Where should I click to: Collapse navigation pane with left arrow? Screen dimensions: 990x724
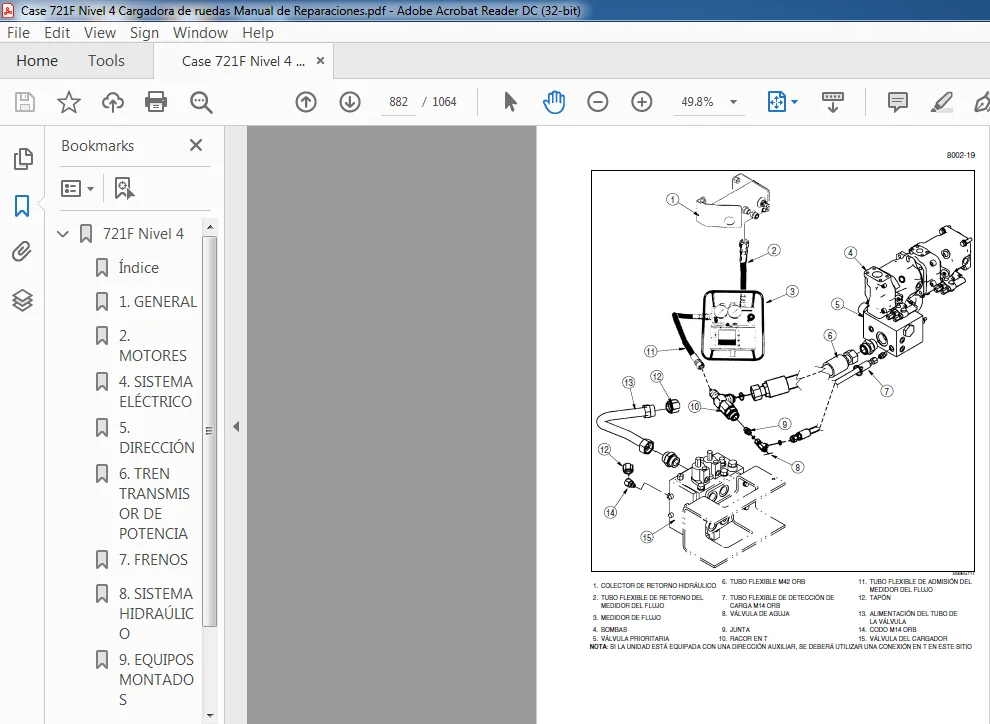pos(236,427)
